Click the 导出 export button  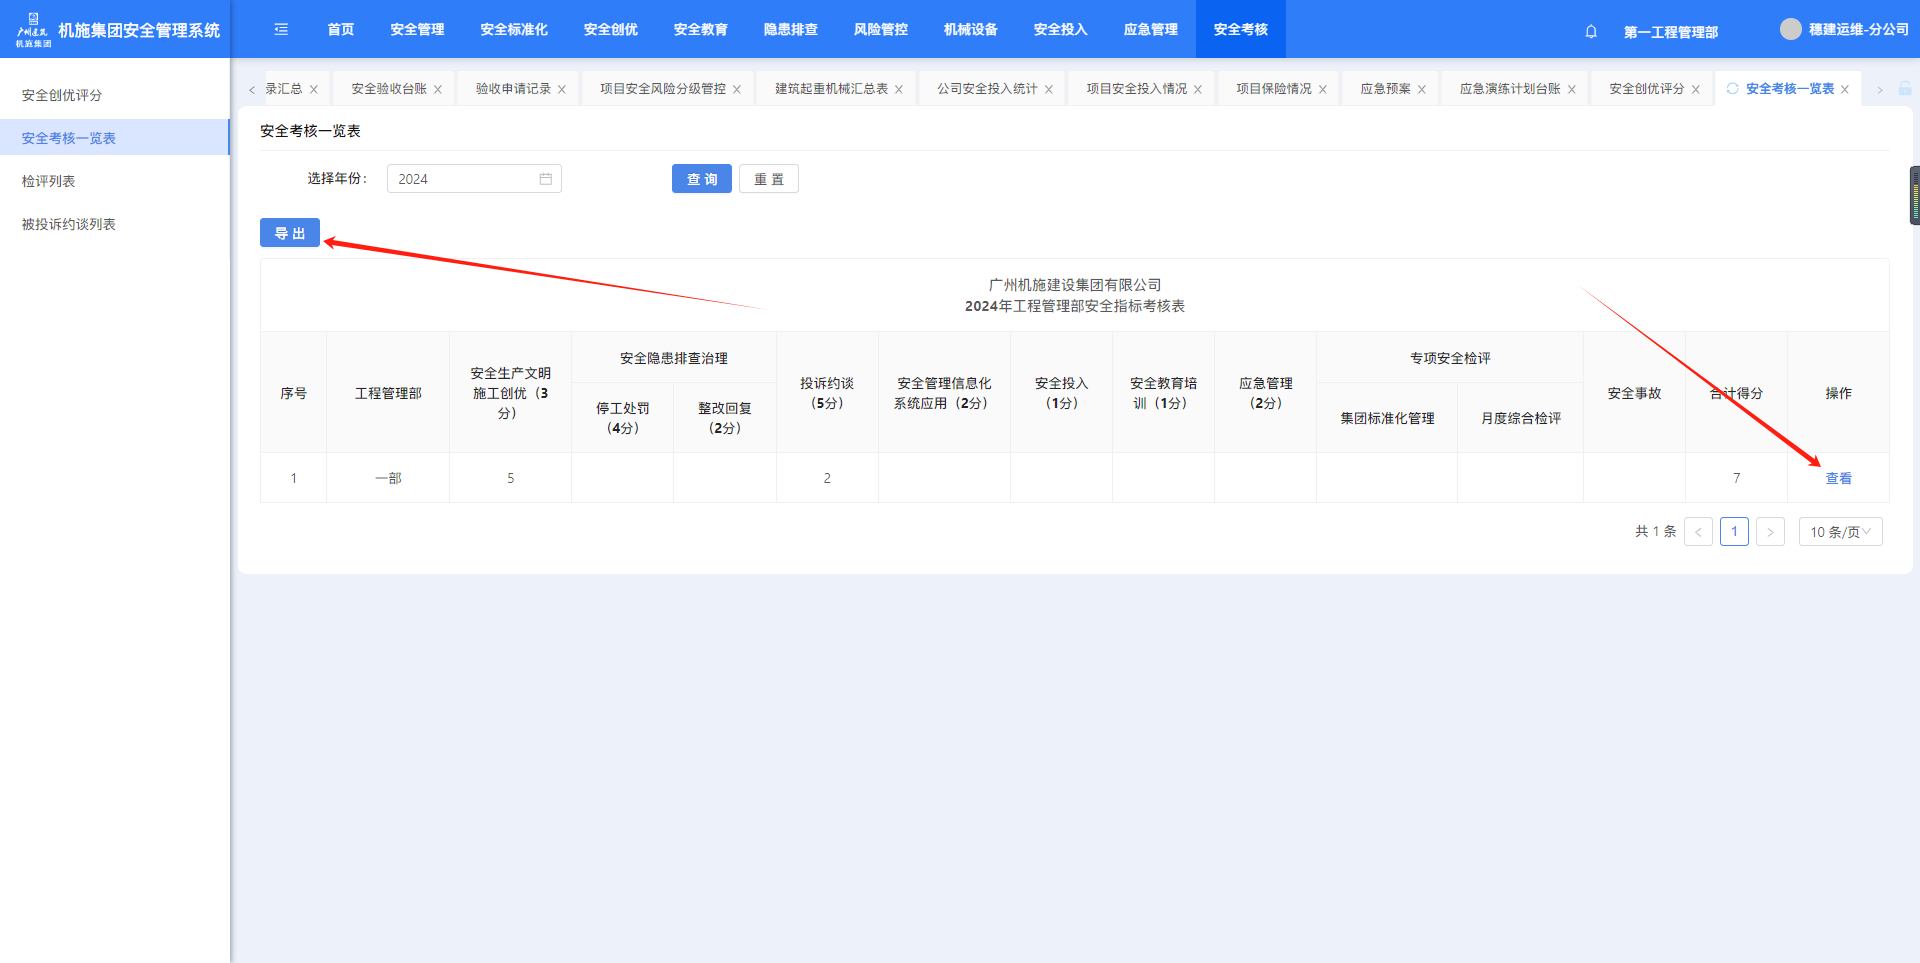tap(290, 233)
